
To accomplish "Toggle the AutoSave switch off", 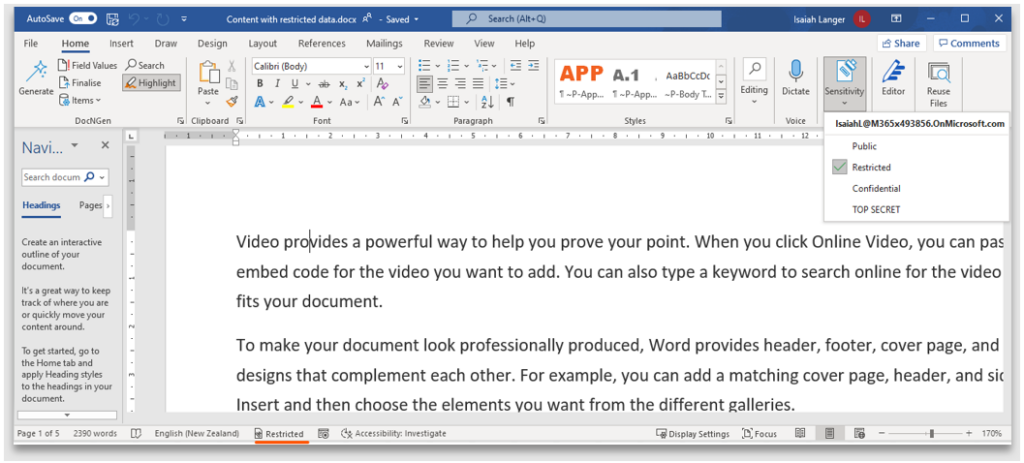I will click(x=82, y=19).
